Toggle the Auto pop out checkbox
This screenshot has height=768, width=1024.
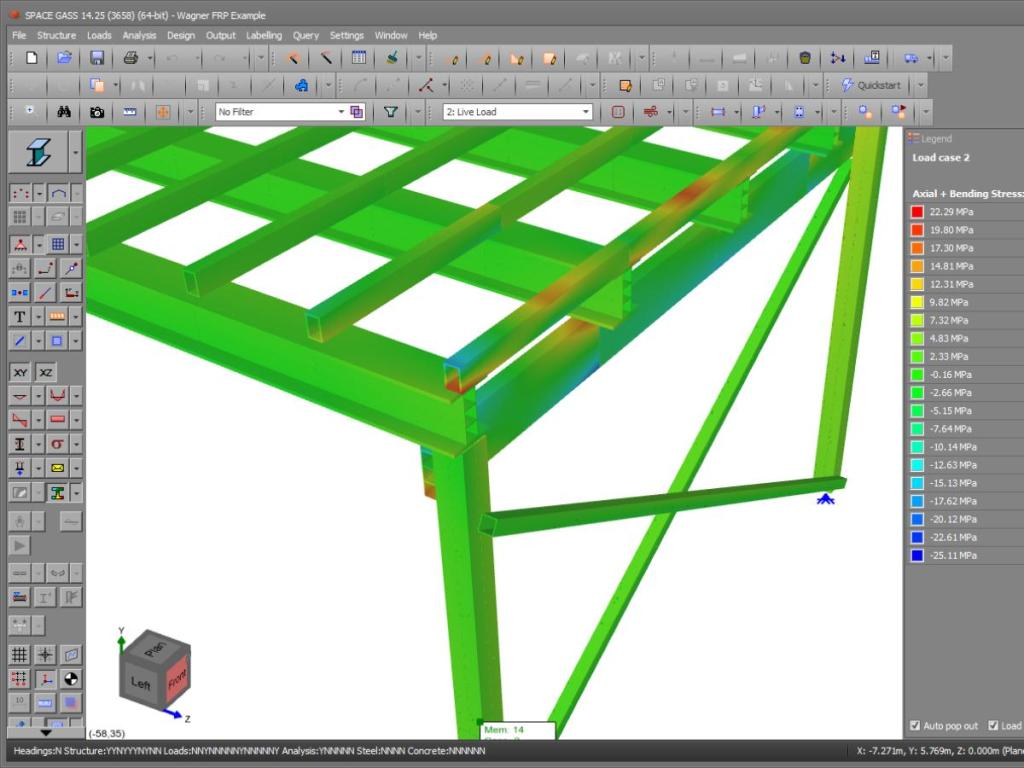915,726
